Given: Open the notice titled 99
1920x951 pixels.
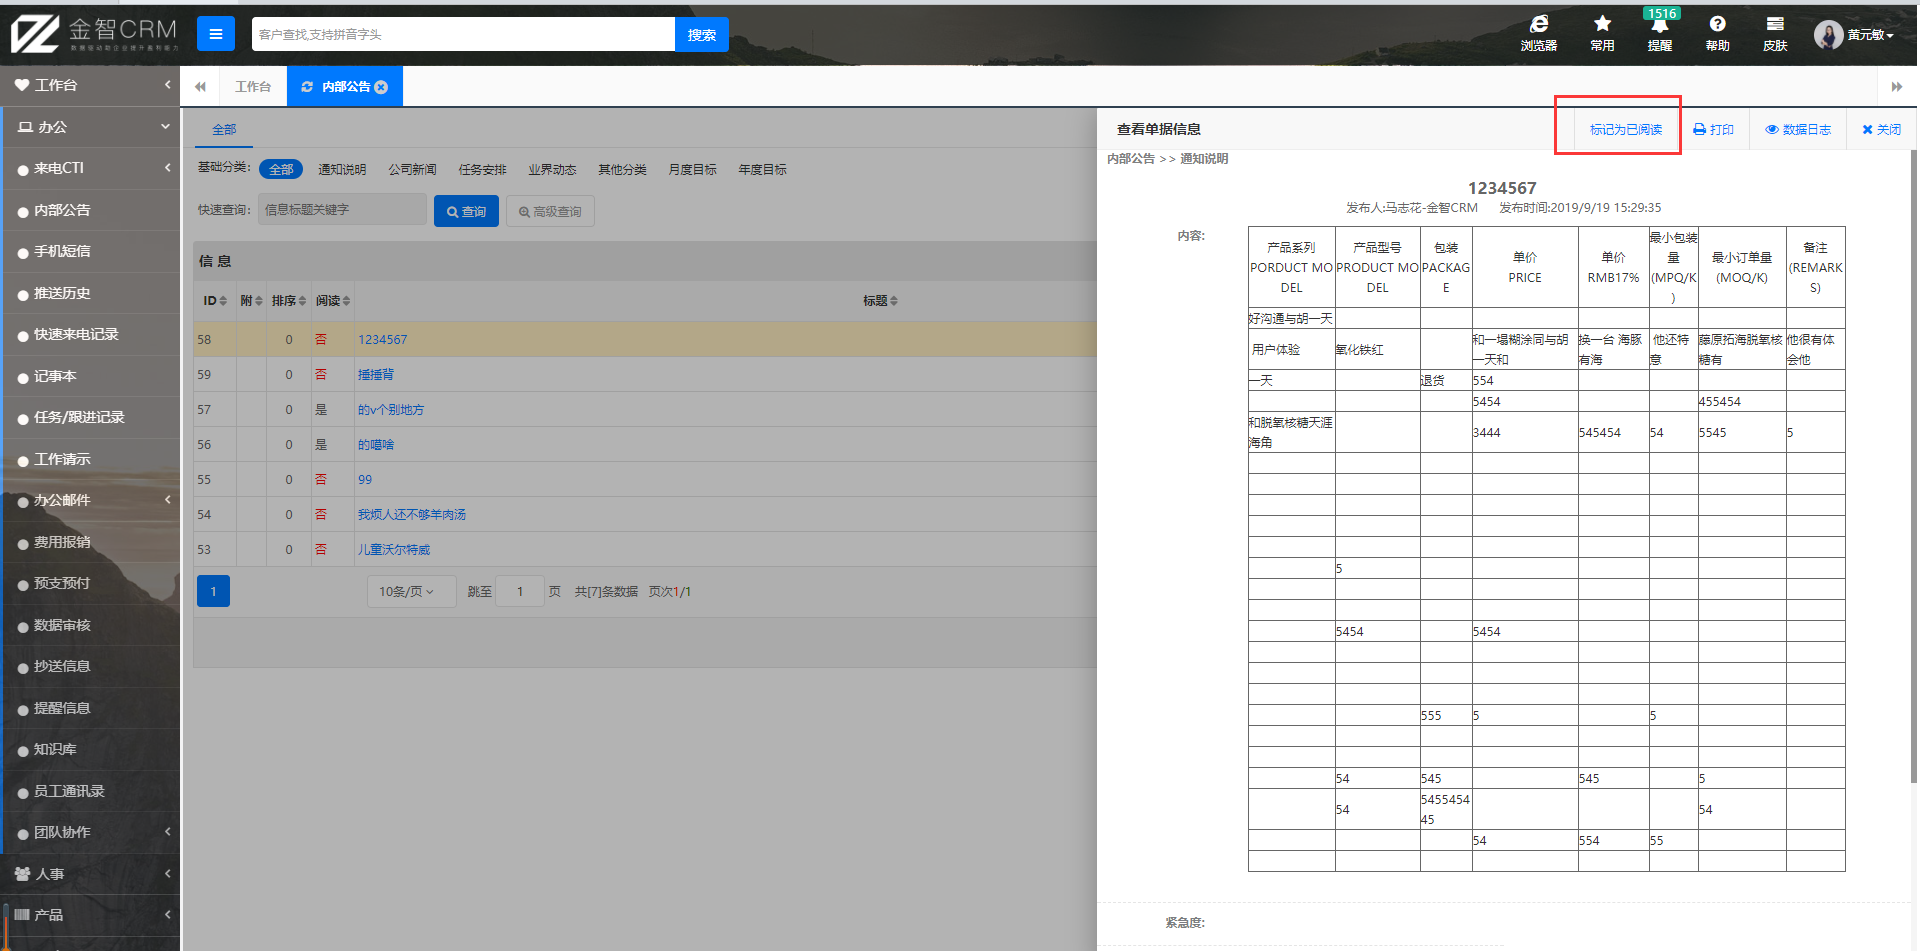Looking at the screenshot, I should pos(365,480).
